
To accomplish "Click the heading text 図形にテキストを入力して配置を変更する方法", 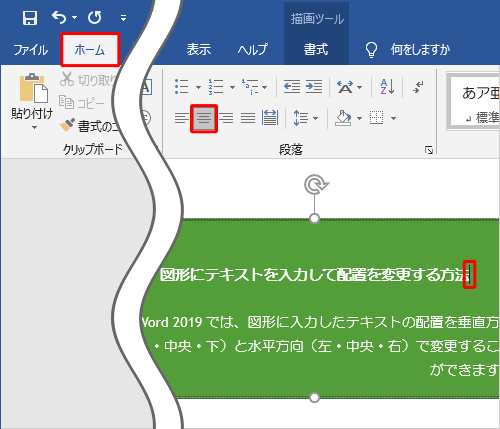I will pyautogui.click(x=315, y=275).
